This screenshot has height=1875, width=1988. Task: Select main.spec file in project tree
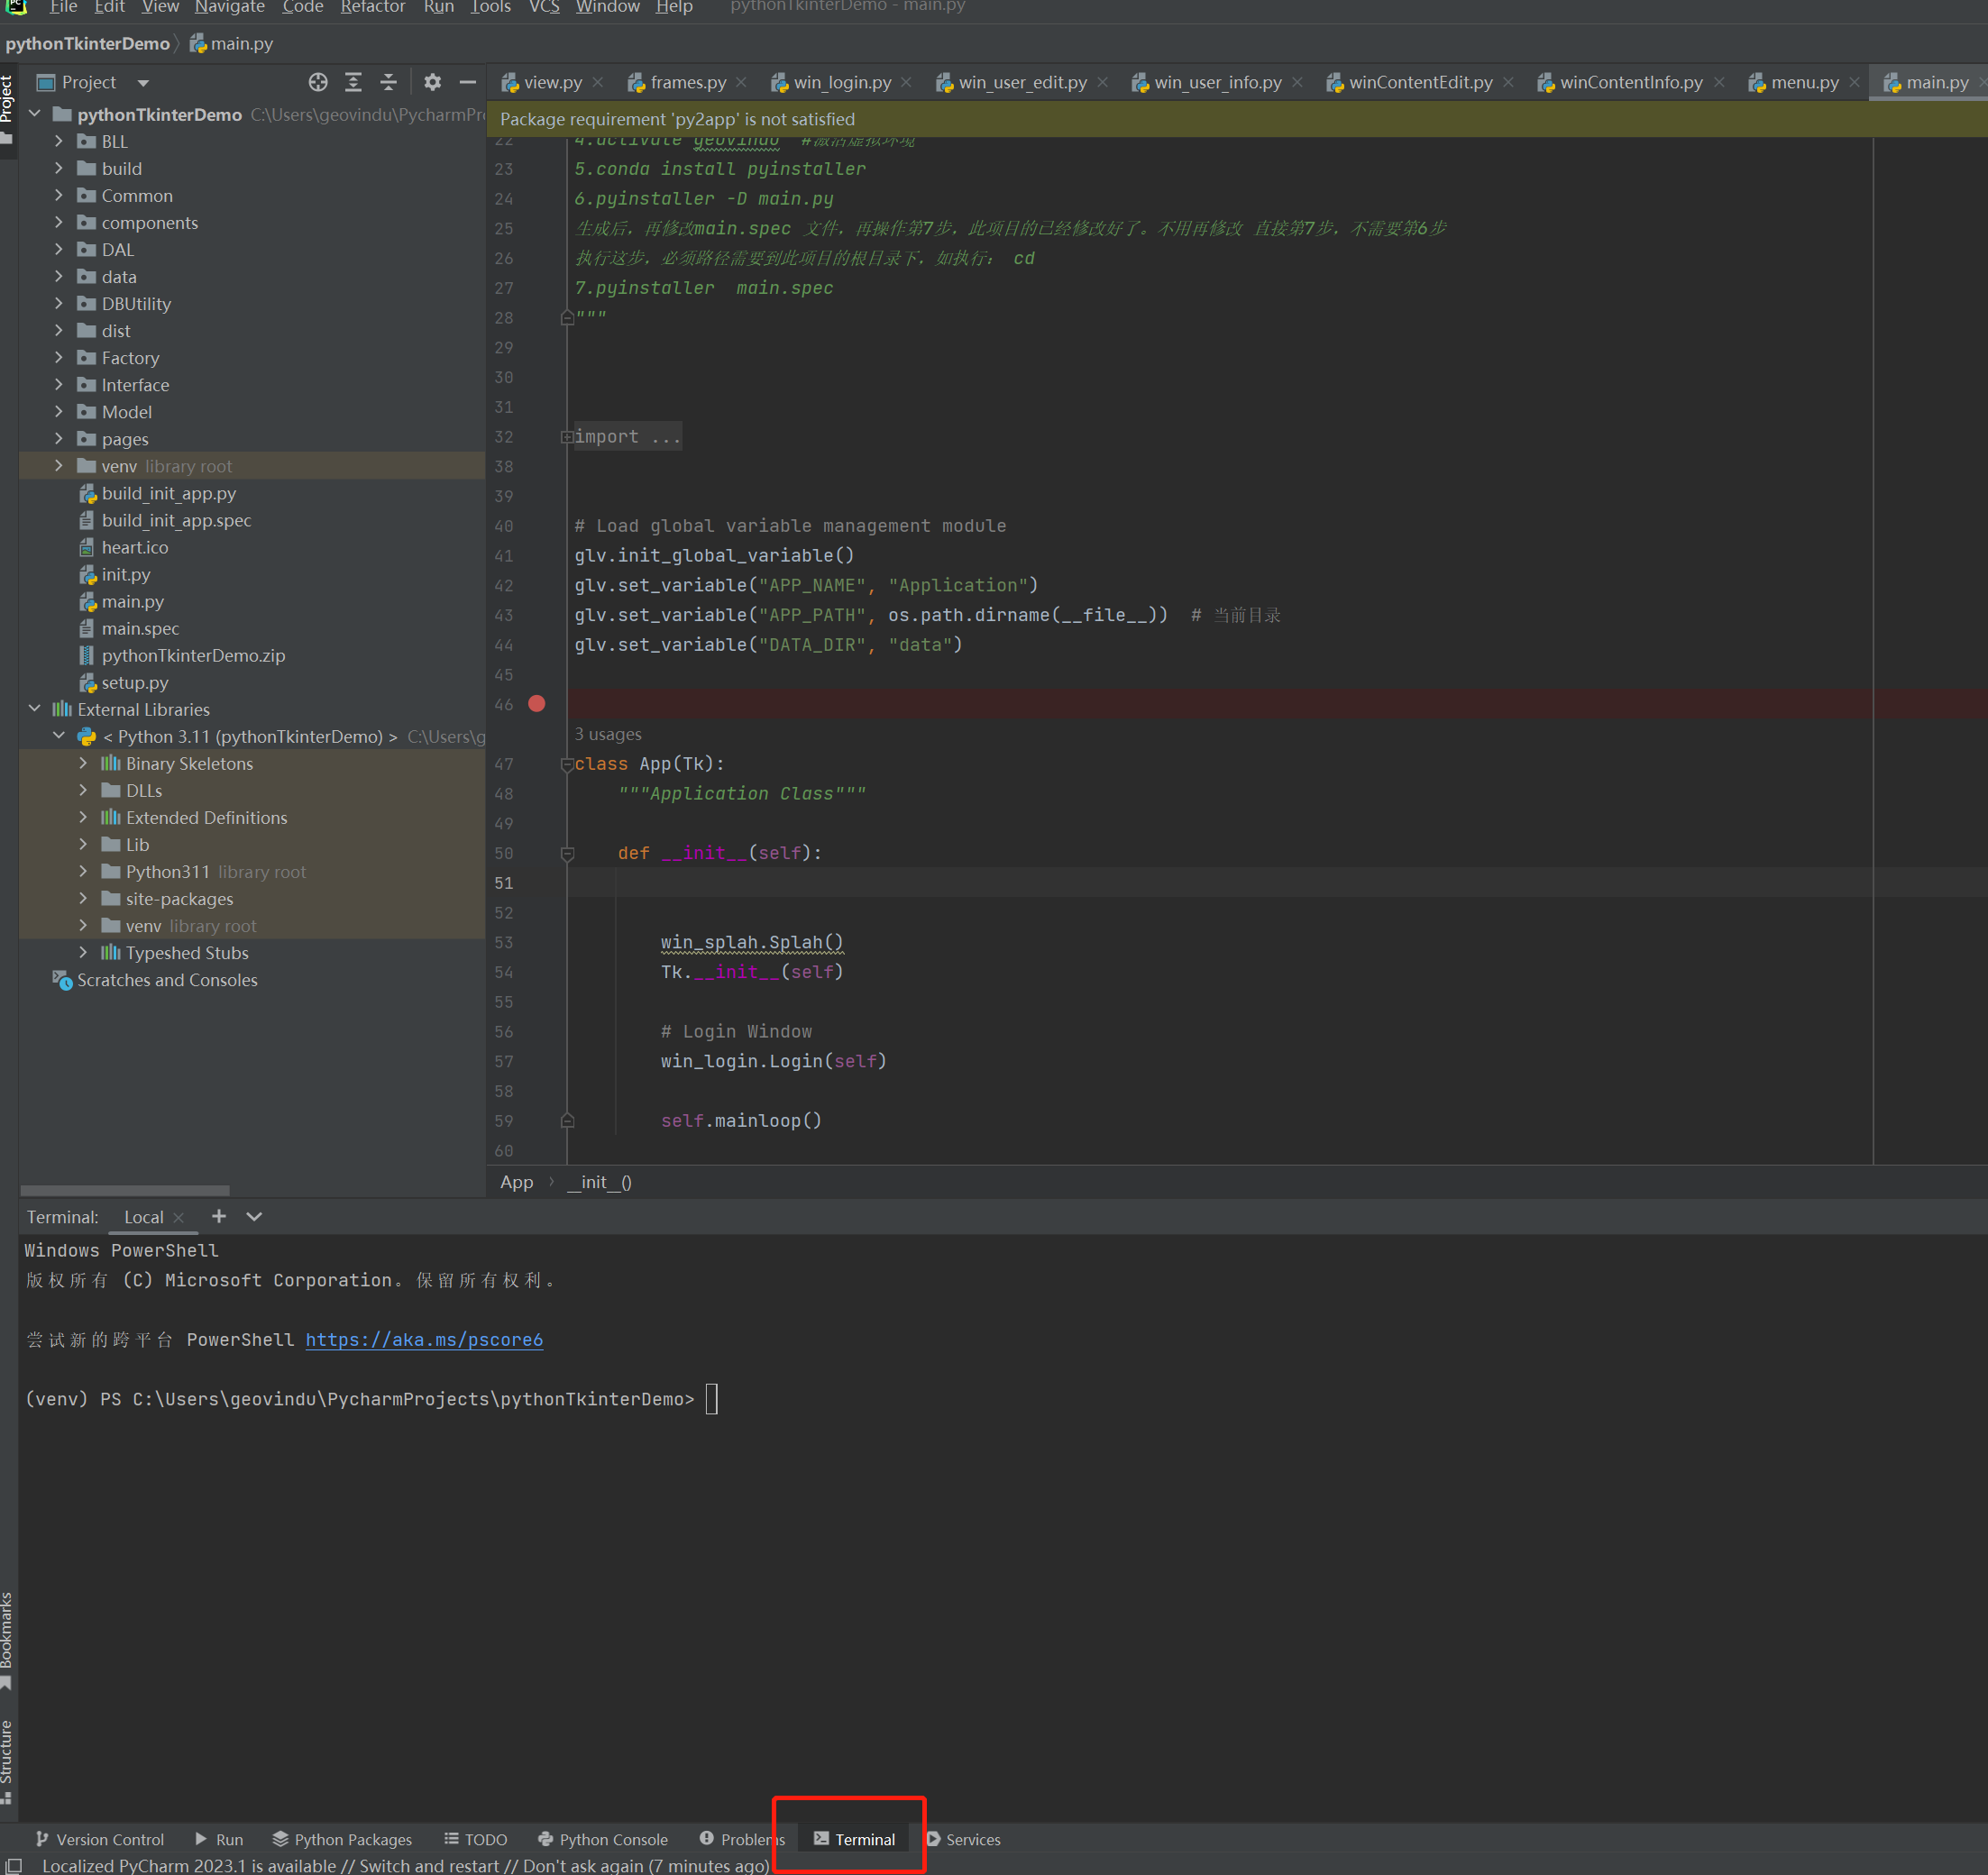tap(140, 628)
